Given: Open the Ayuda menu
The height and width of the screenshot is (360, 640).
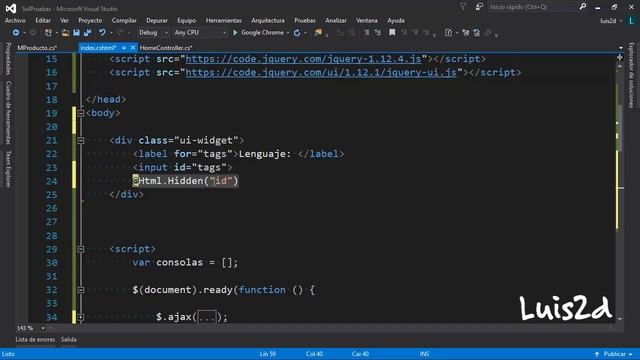Looking at the screenshot, I should [396, 20].
